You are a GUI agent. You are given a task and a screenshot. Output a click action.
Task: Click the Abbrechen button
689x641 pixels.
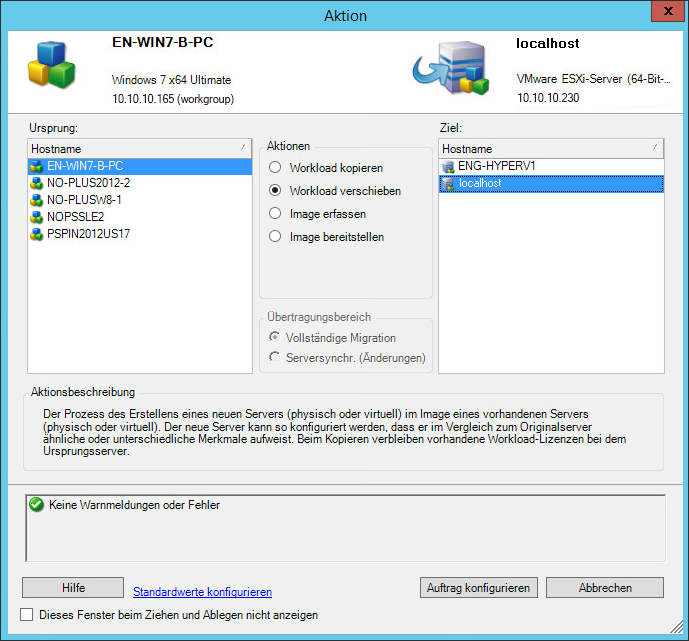click(604, 587)
